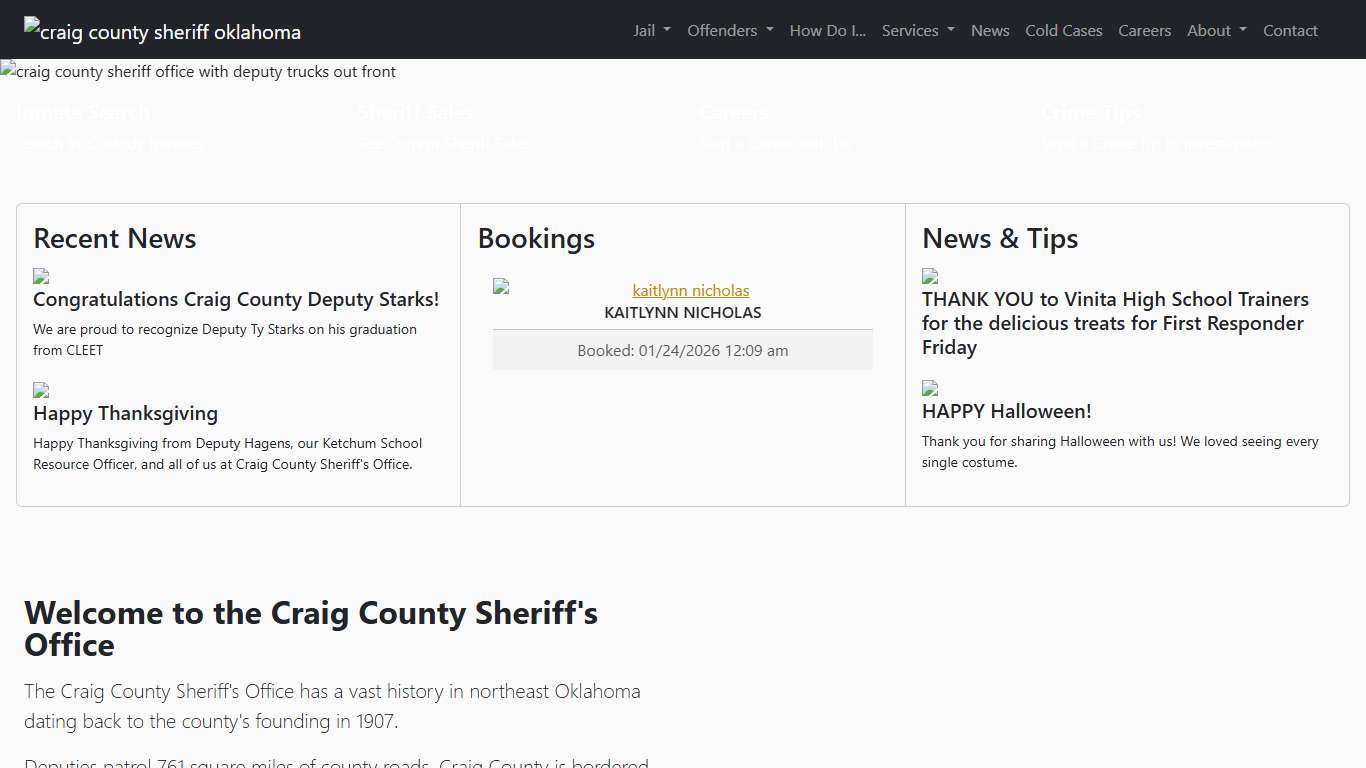Expand the Services dropdown menu
The image size is (1366, 768).
point(917,30)
